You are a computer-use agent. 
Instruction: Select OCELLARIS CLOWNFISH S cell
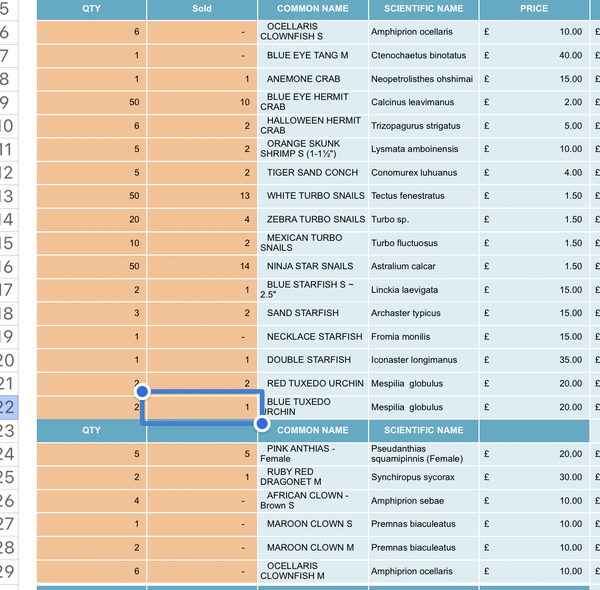[313, 32]
